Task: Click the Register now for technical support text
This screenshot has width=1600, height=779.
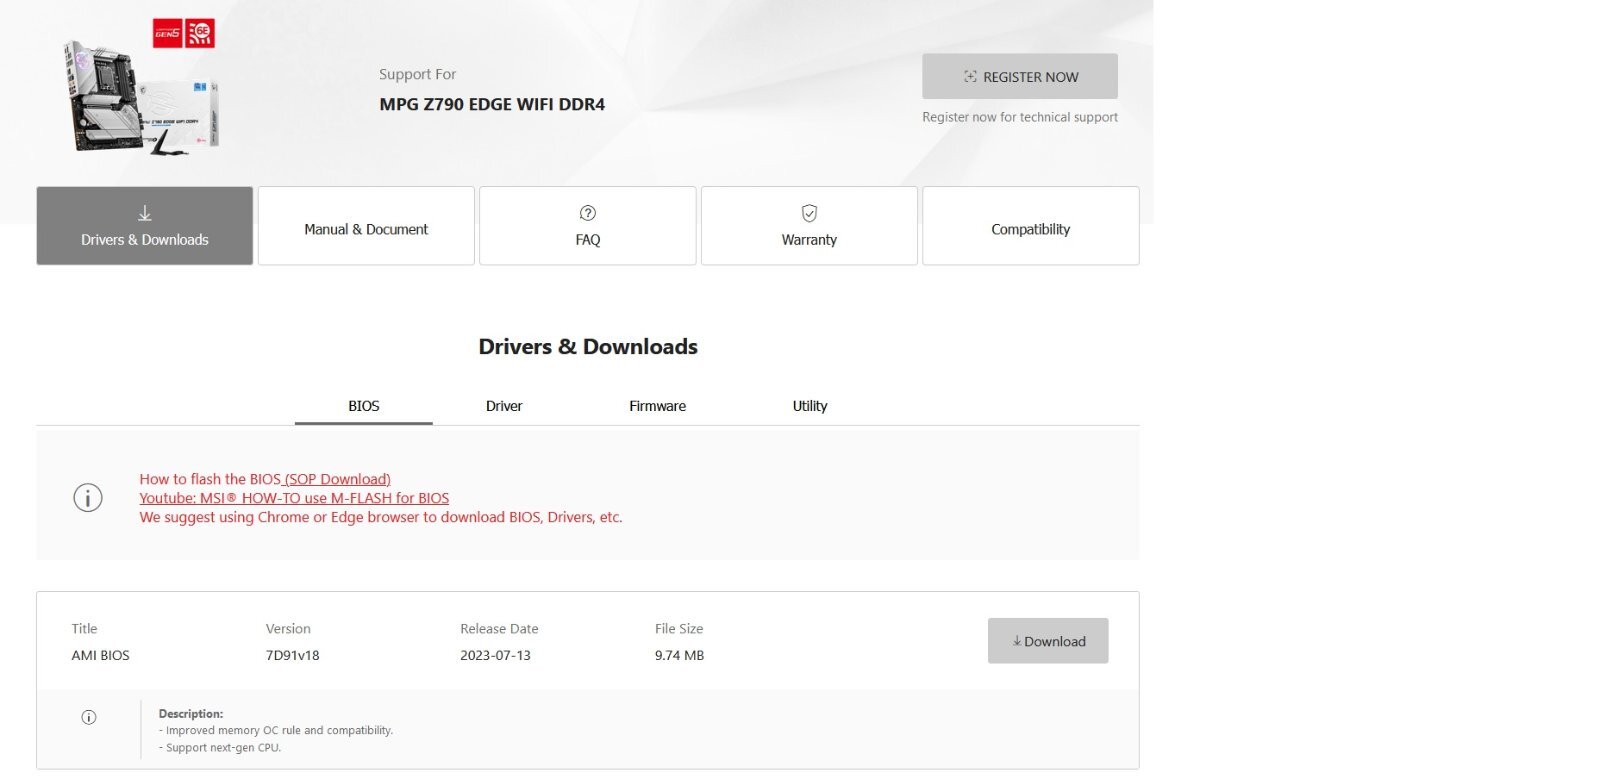Action: point(1020,117)
